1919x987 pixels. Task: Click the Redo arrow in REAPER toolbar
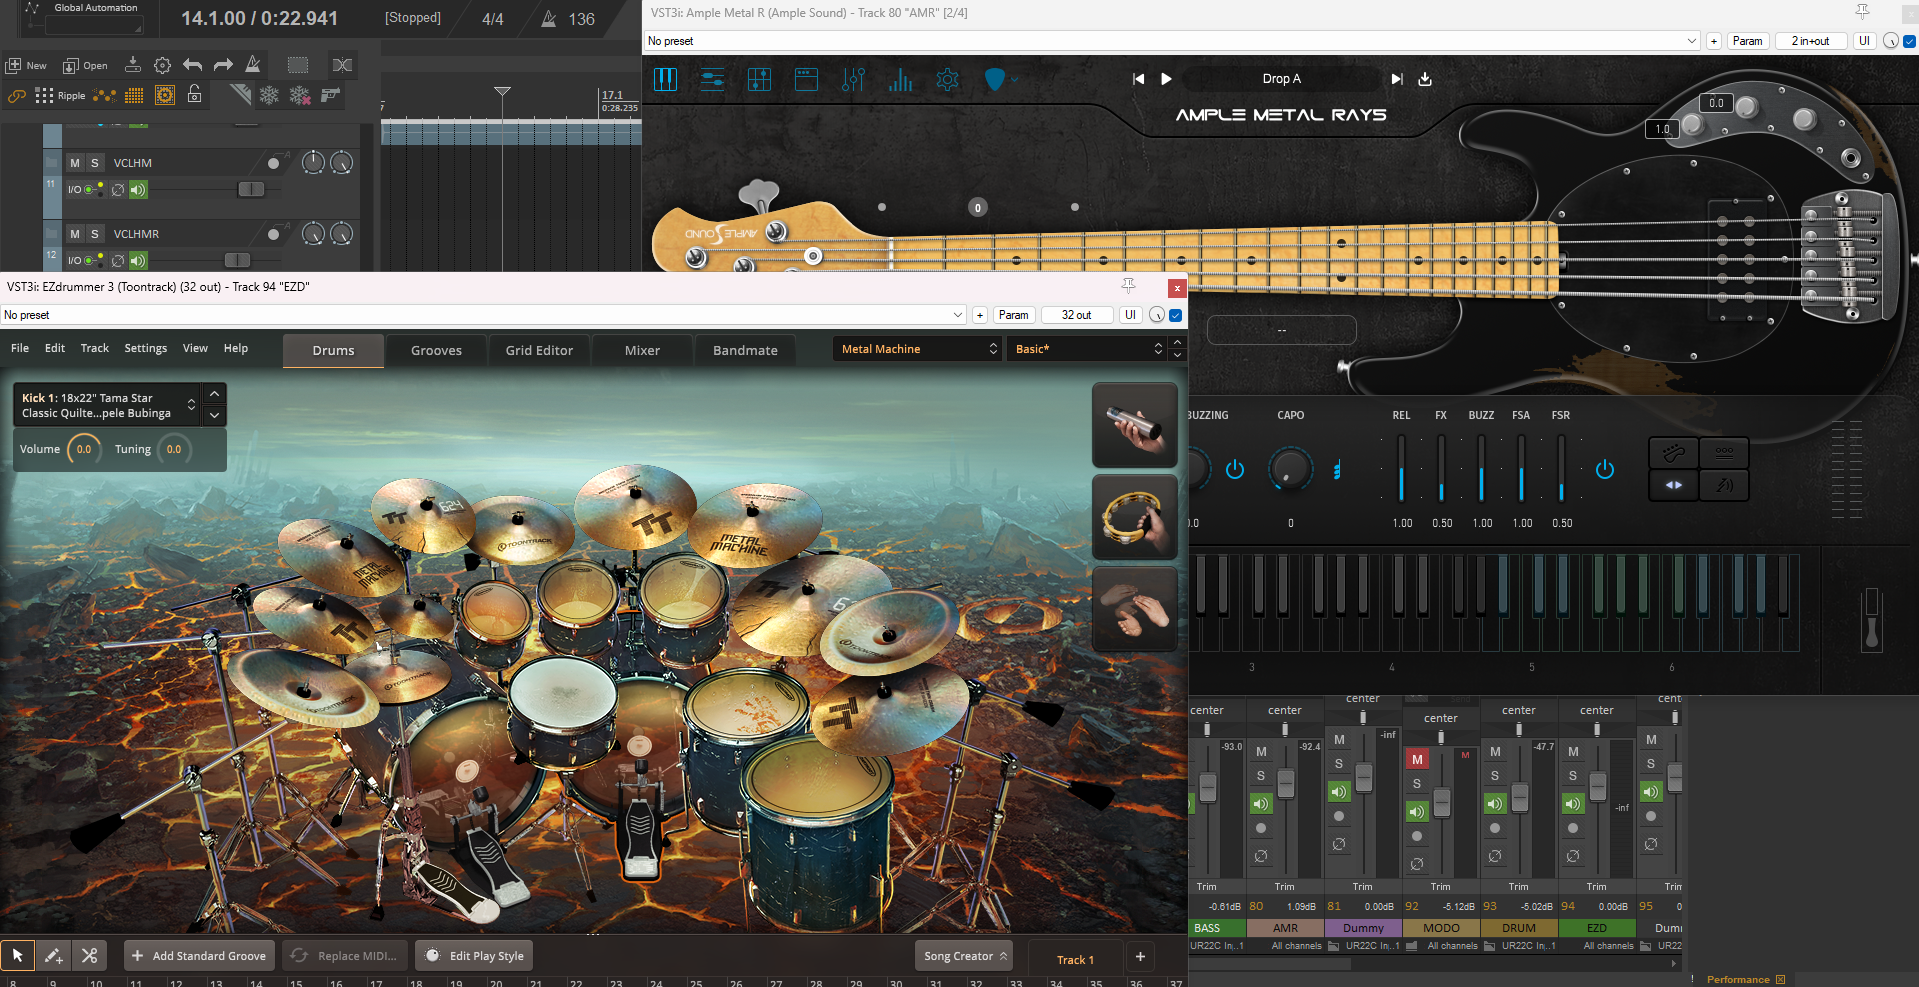(x=223, y=65)
